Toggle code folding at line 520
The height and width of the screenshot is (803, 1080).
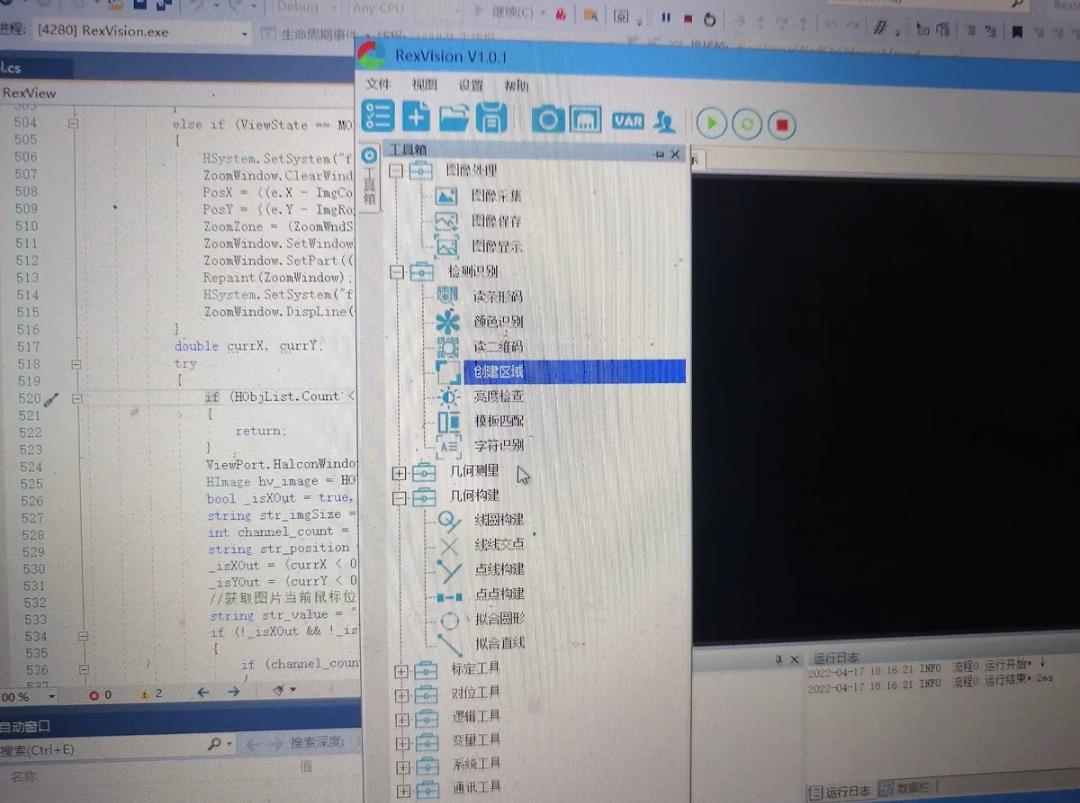point(77,398)
